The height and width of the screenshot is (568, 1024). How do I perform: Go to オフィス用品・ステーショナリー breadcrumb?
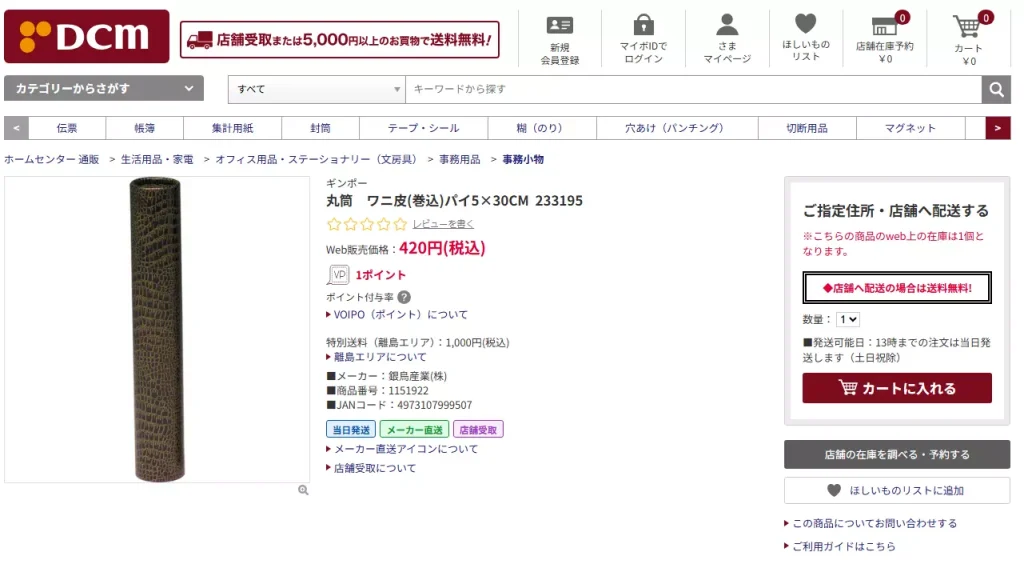(316, 159)
